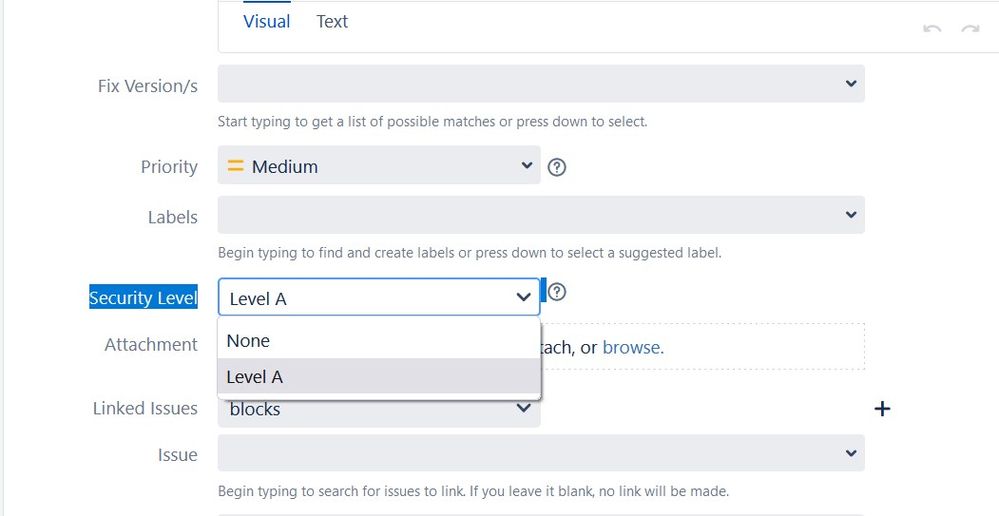Image resolution: width=999 pixels, height=516 pixels.
Task: Click the browse link for attachments
Action: pos(631,347)
